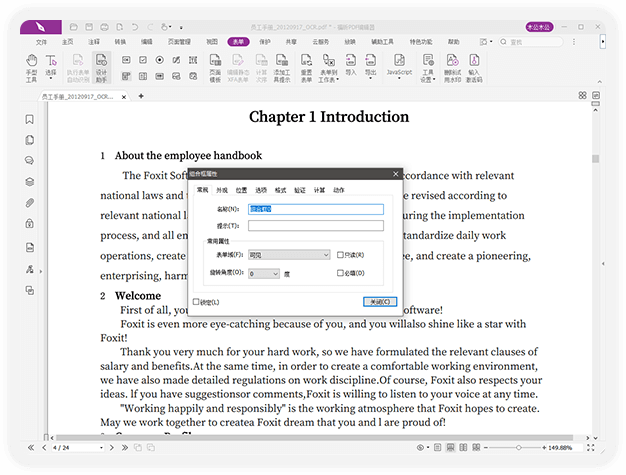Click the Tooltip (提示) input field
This screenshot has height=475, width=626.
point(316,226)
